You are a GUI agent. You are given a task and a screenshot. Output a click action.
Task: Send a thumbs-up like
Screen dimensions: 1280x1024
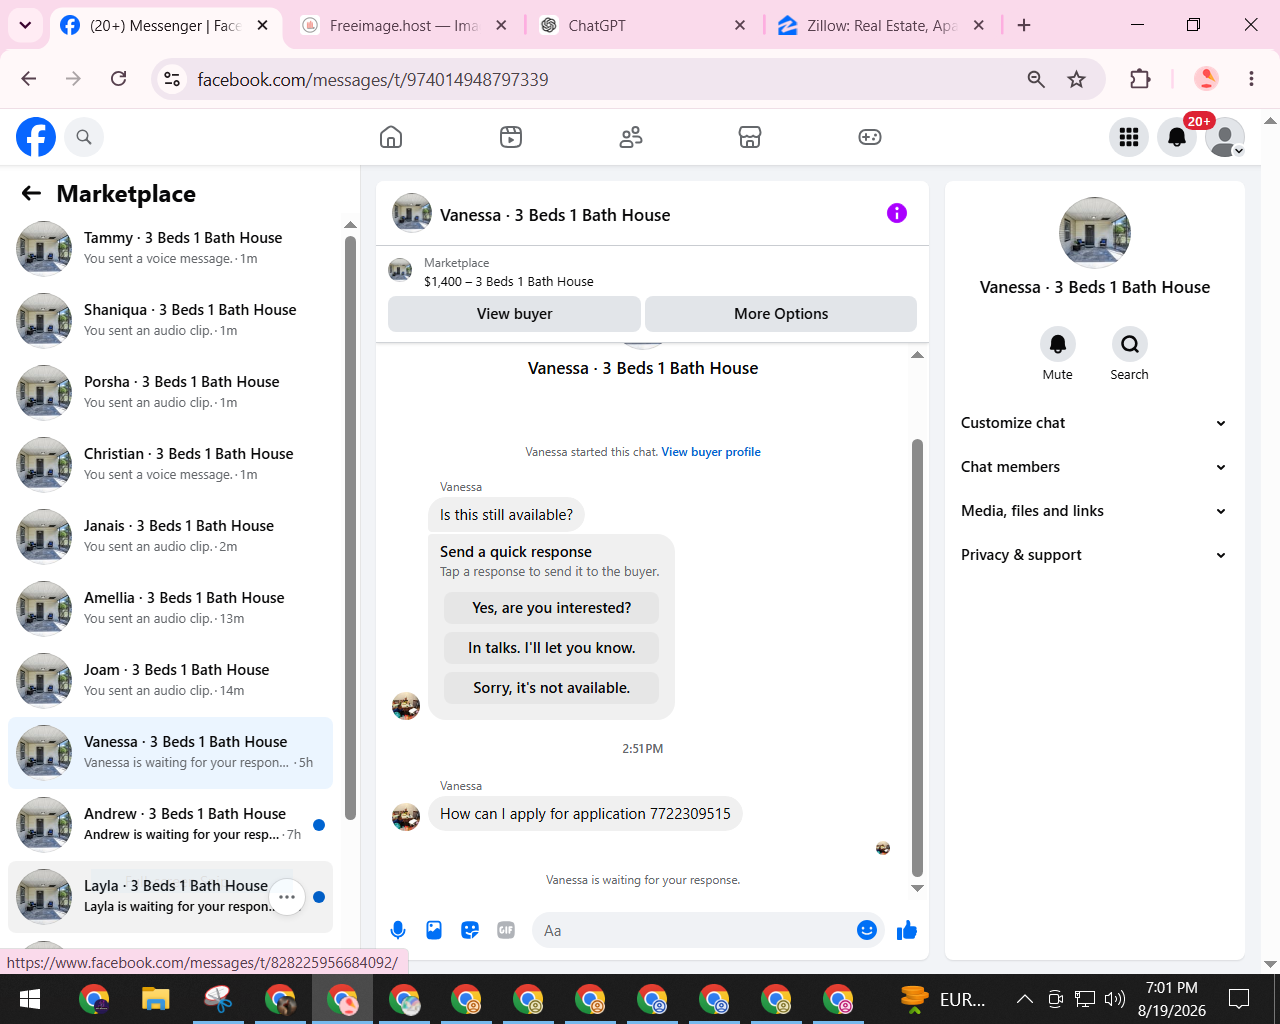907,930
